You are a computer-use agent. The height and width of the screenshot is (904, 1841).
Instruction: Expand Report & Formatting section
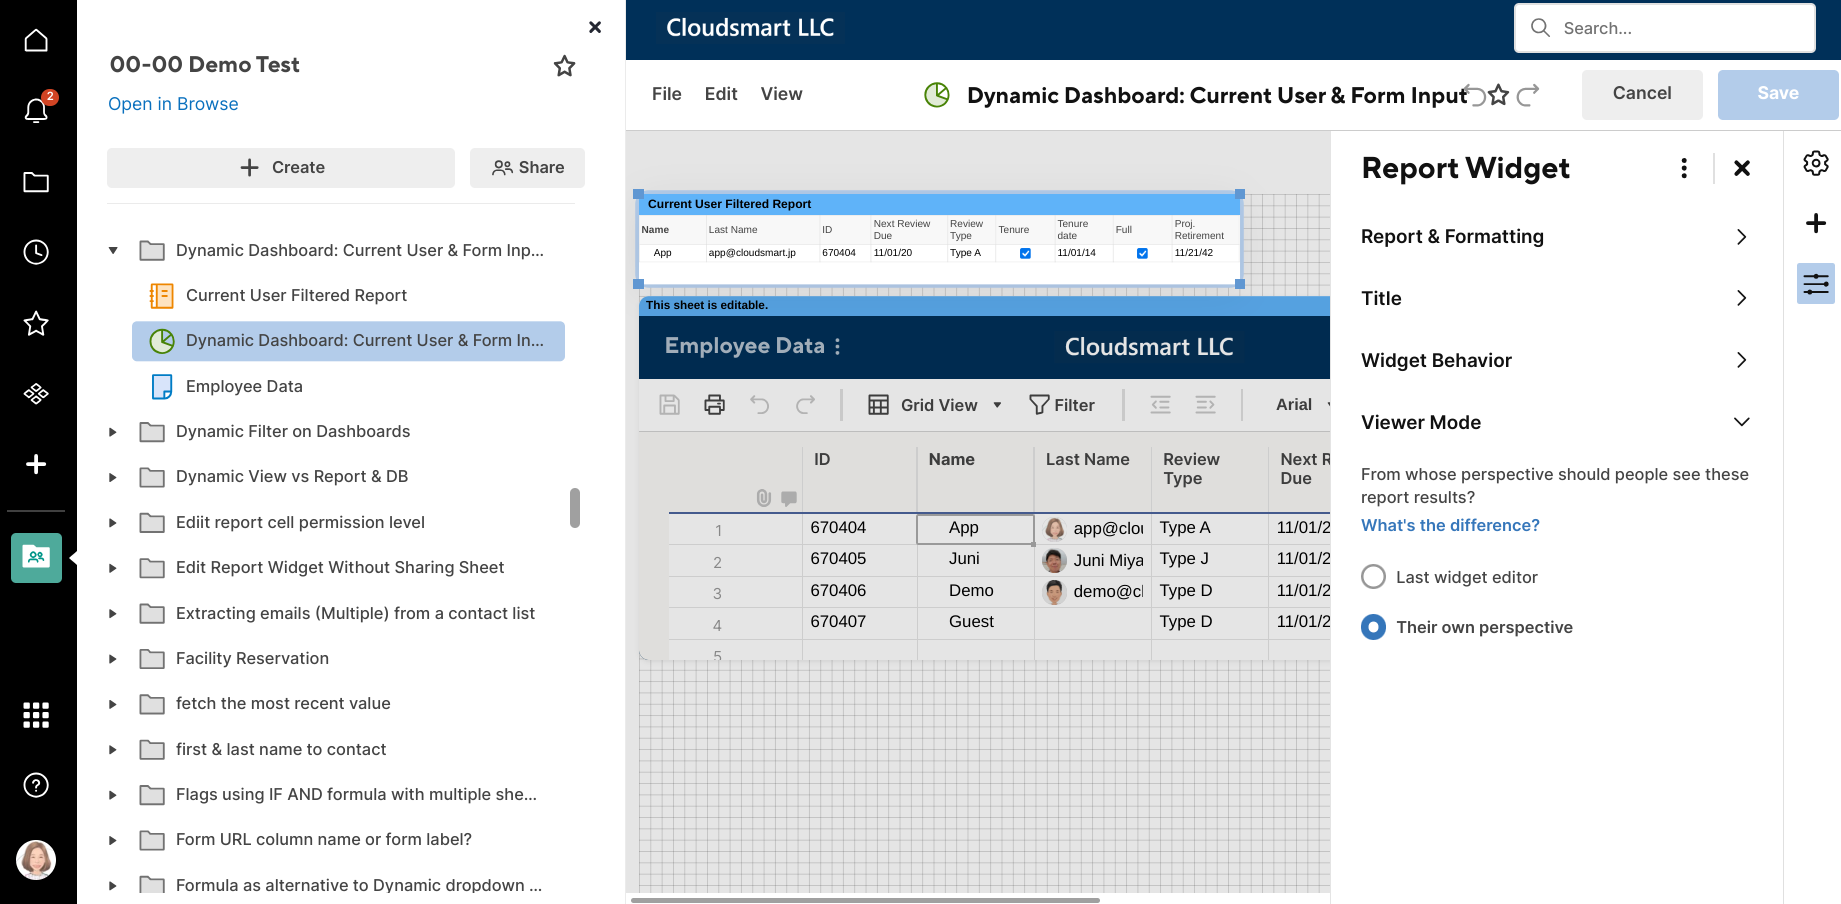1555,237
